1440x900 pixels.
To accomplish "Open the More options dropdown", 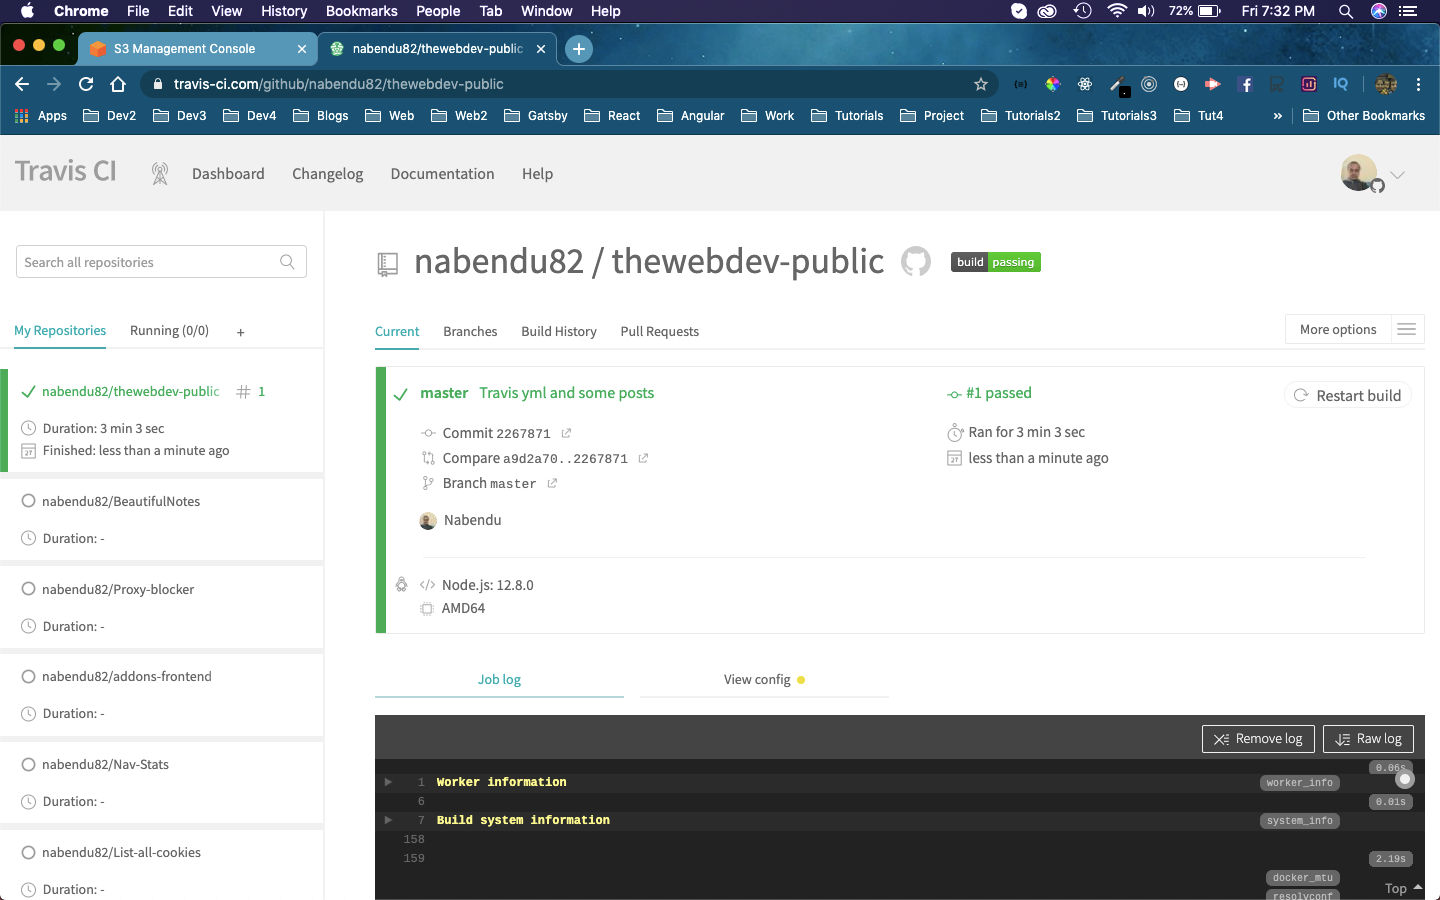I will 1338,329.
